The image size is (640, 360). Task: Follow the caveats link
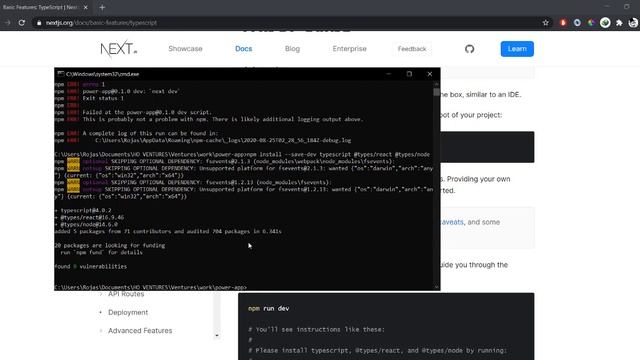[x=452, y=222]
